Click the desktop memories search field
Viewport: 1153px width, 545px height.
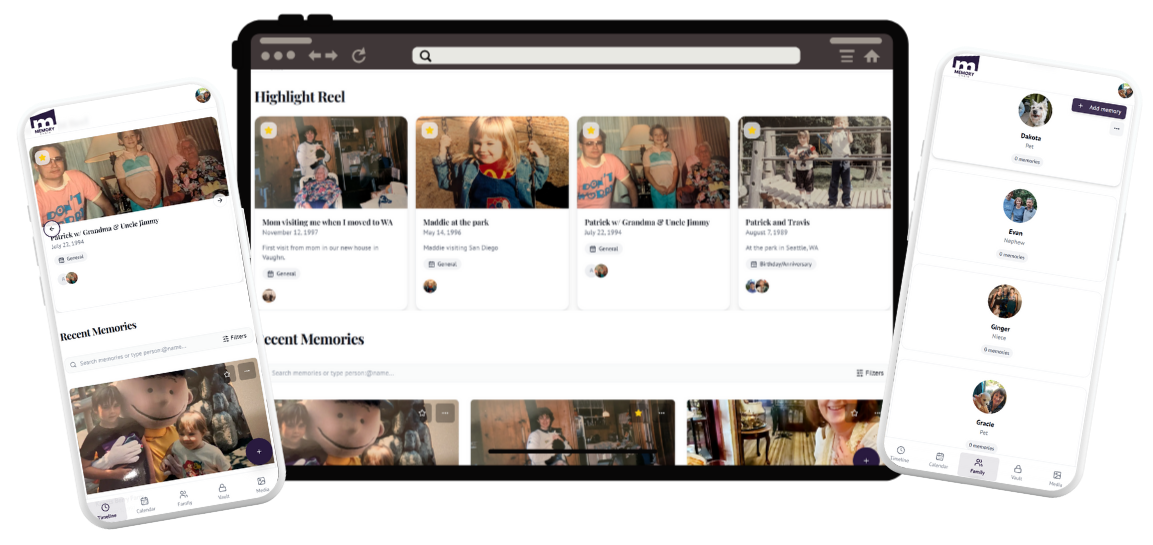(x=550, y=373)
